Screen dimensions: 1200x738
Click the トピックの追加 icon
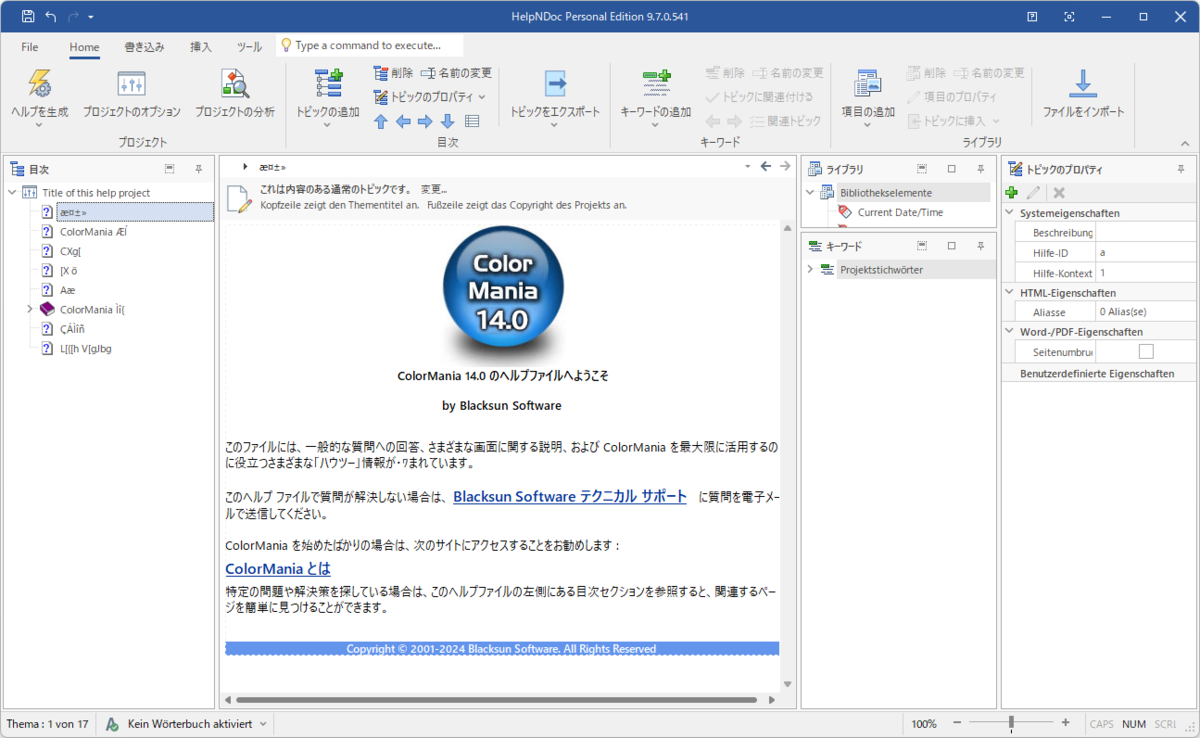[x=328, y=83]
